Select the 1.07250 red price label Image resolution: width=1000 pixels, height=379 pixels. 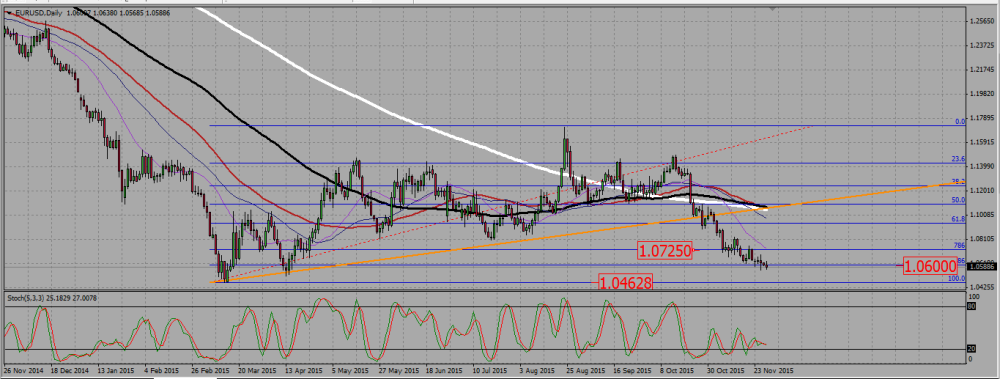[x=665, y=251]
